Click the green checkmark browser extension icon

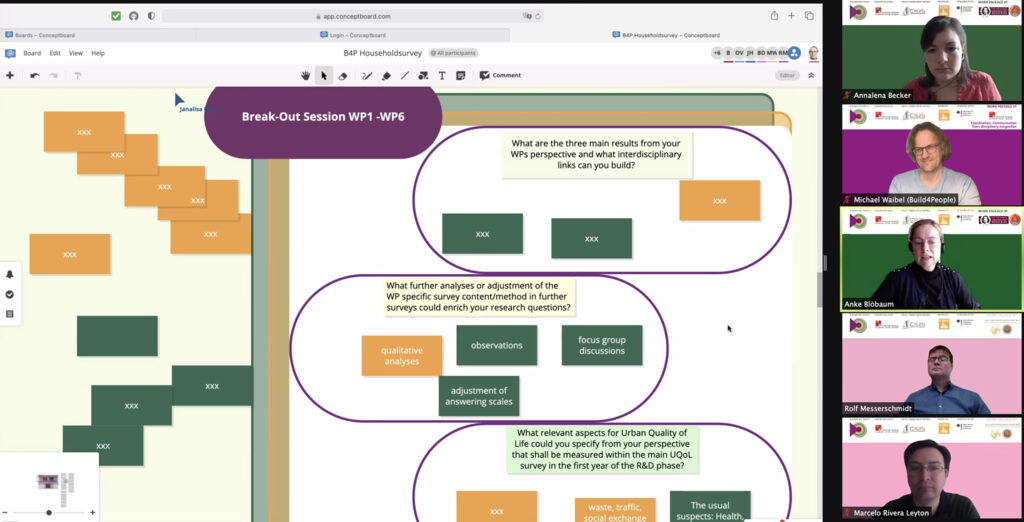(116, 16)
